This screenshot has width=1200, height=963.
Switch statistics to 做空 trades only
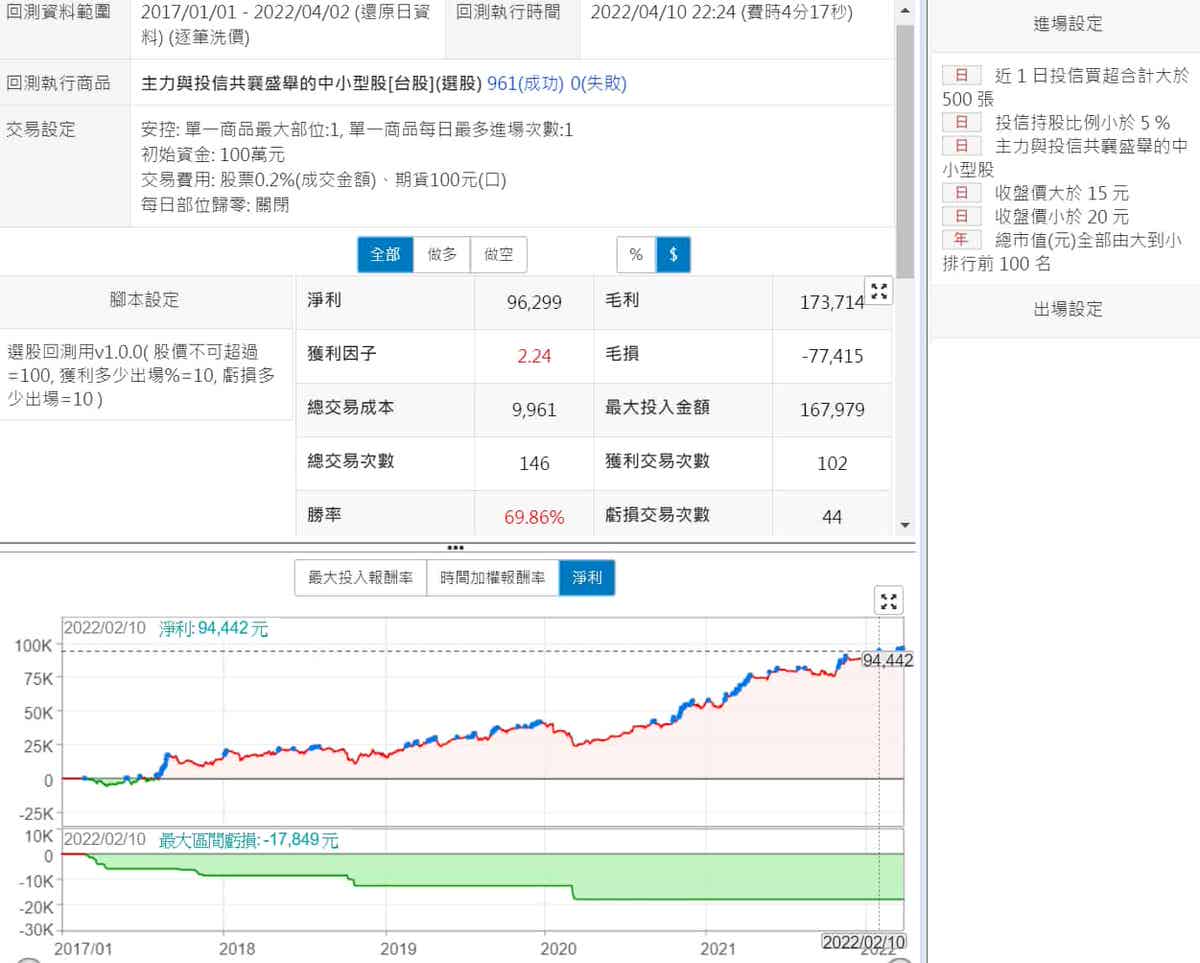coord(498,255)
